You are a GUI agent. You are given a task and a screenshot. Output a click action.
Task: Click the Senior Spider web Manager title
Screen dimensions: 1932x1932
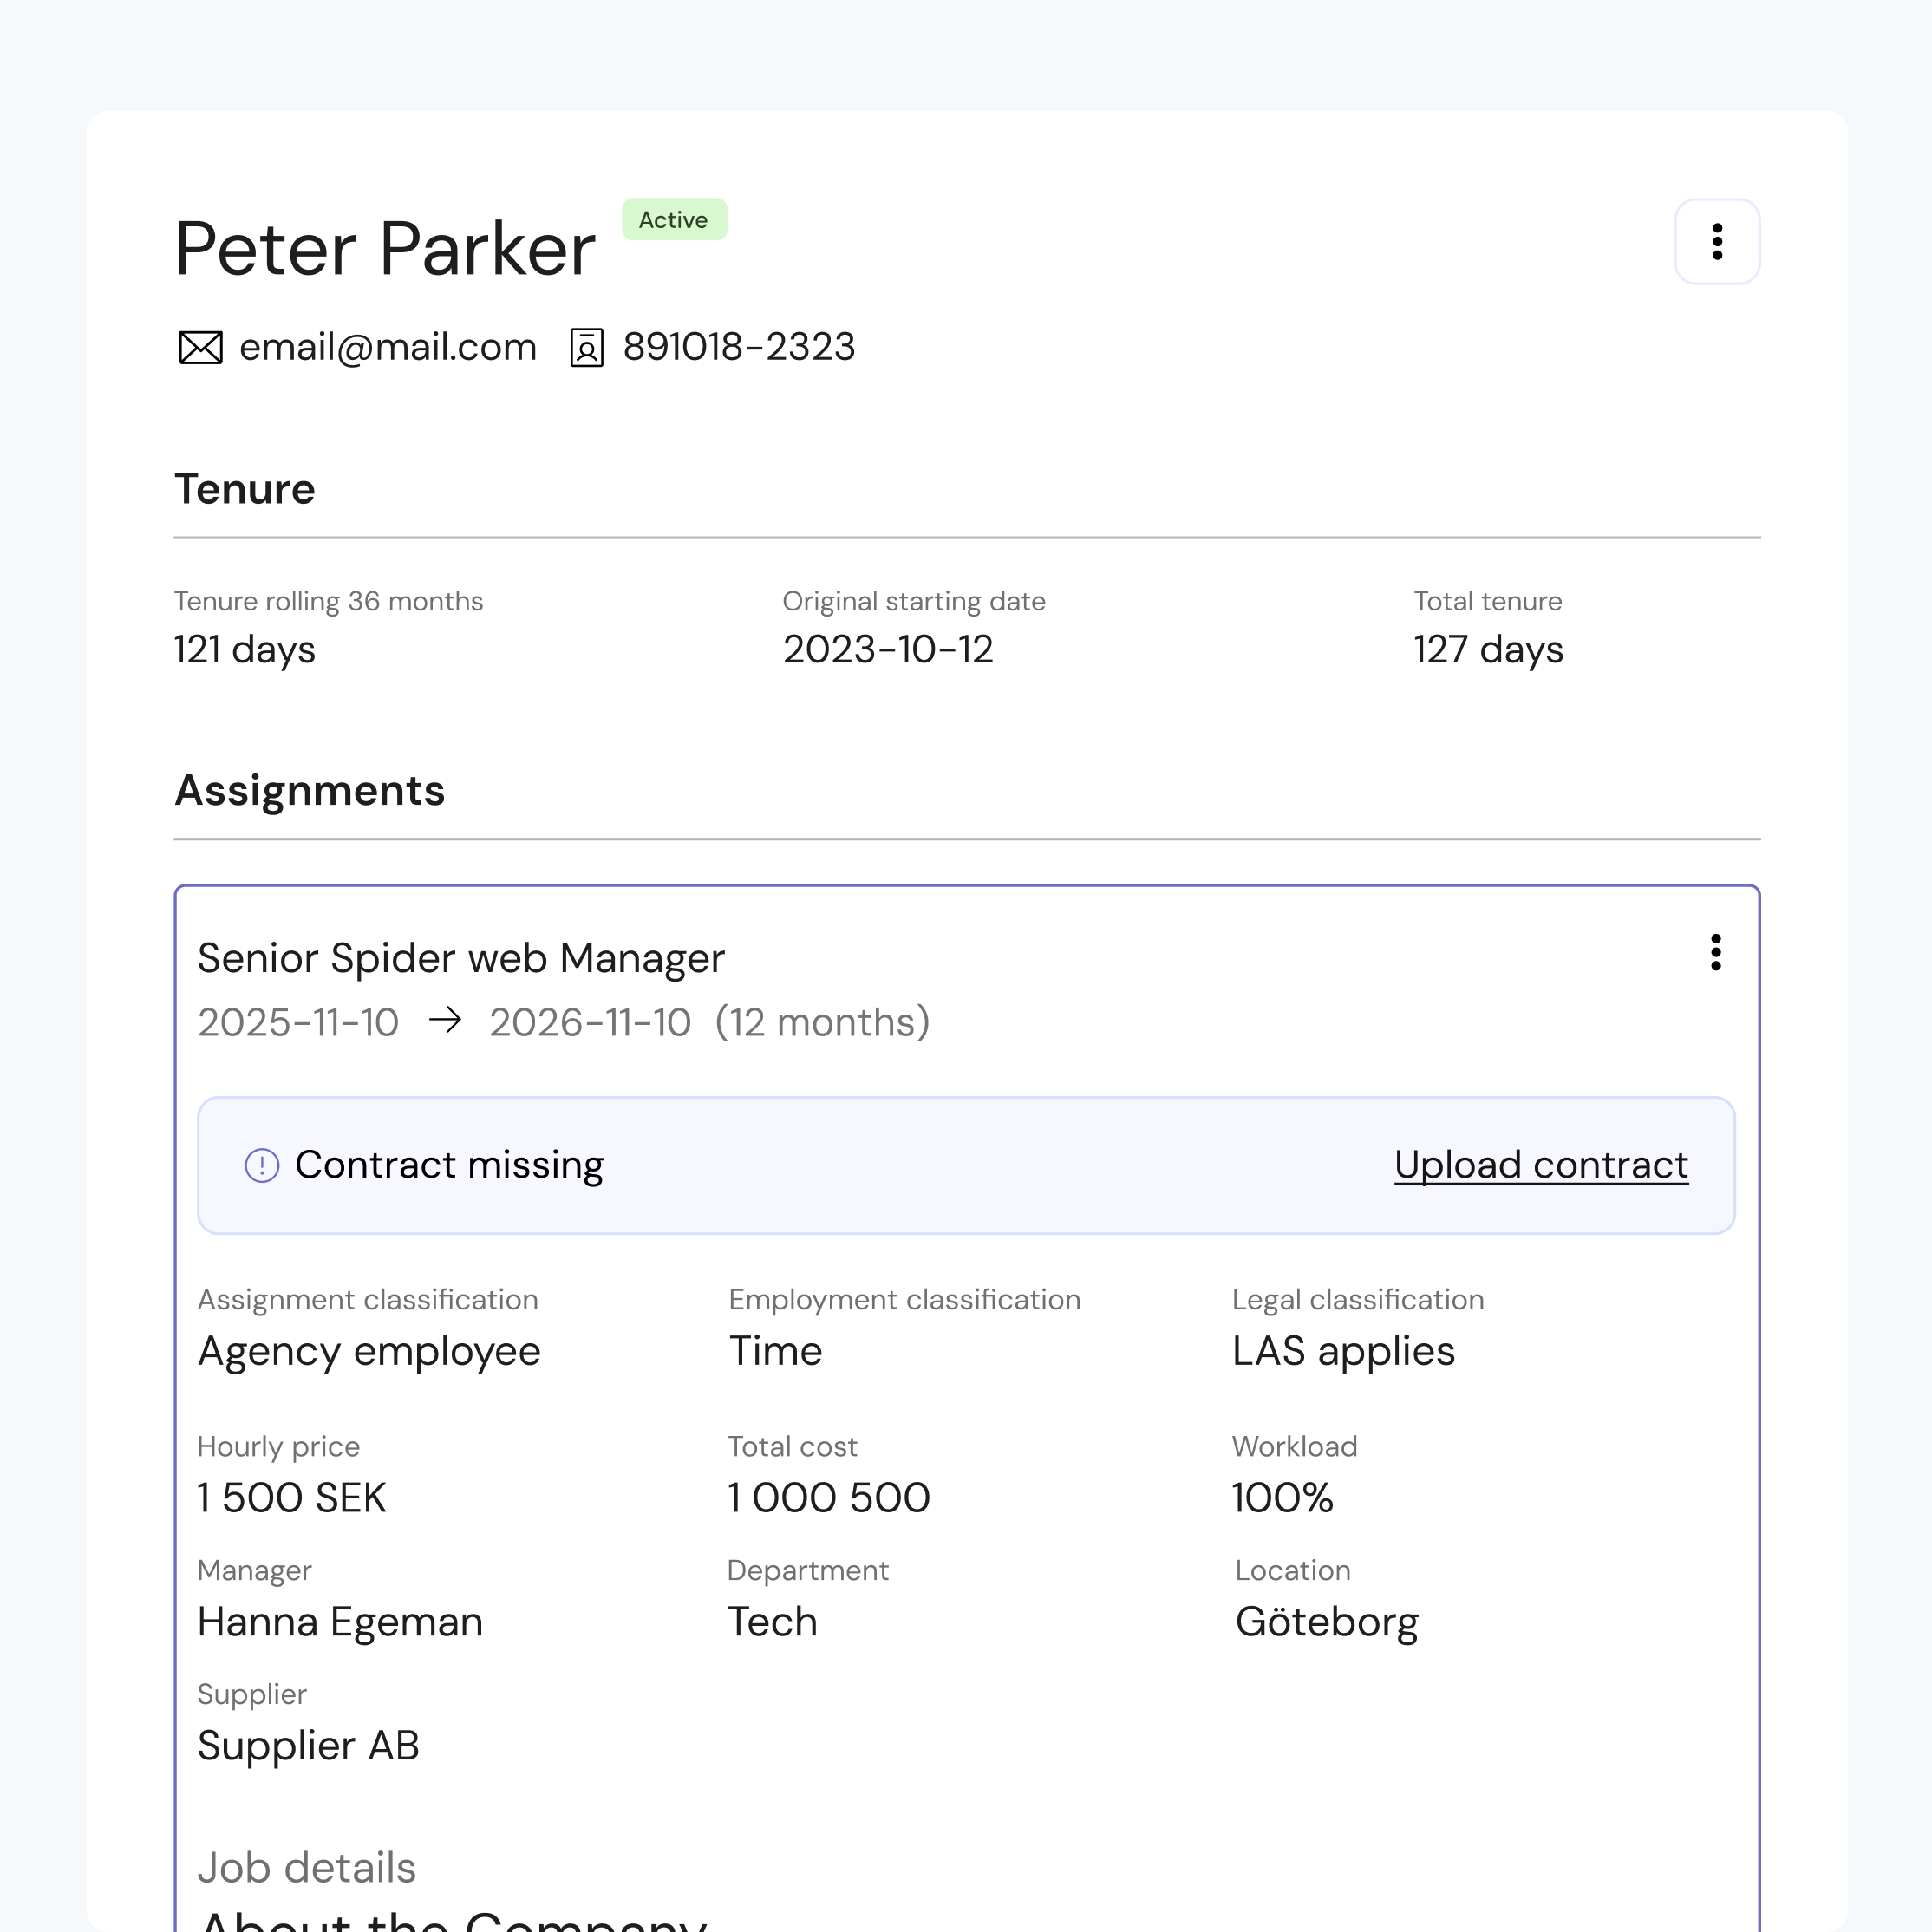(461, 958)
